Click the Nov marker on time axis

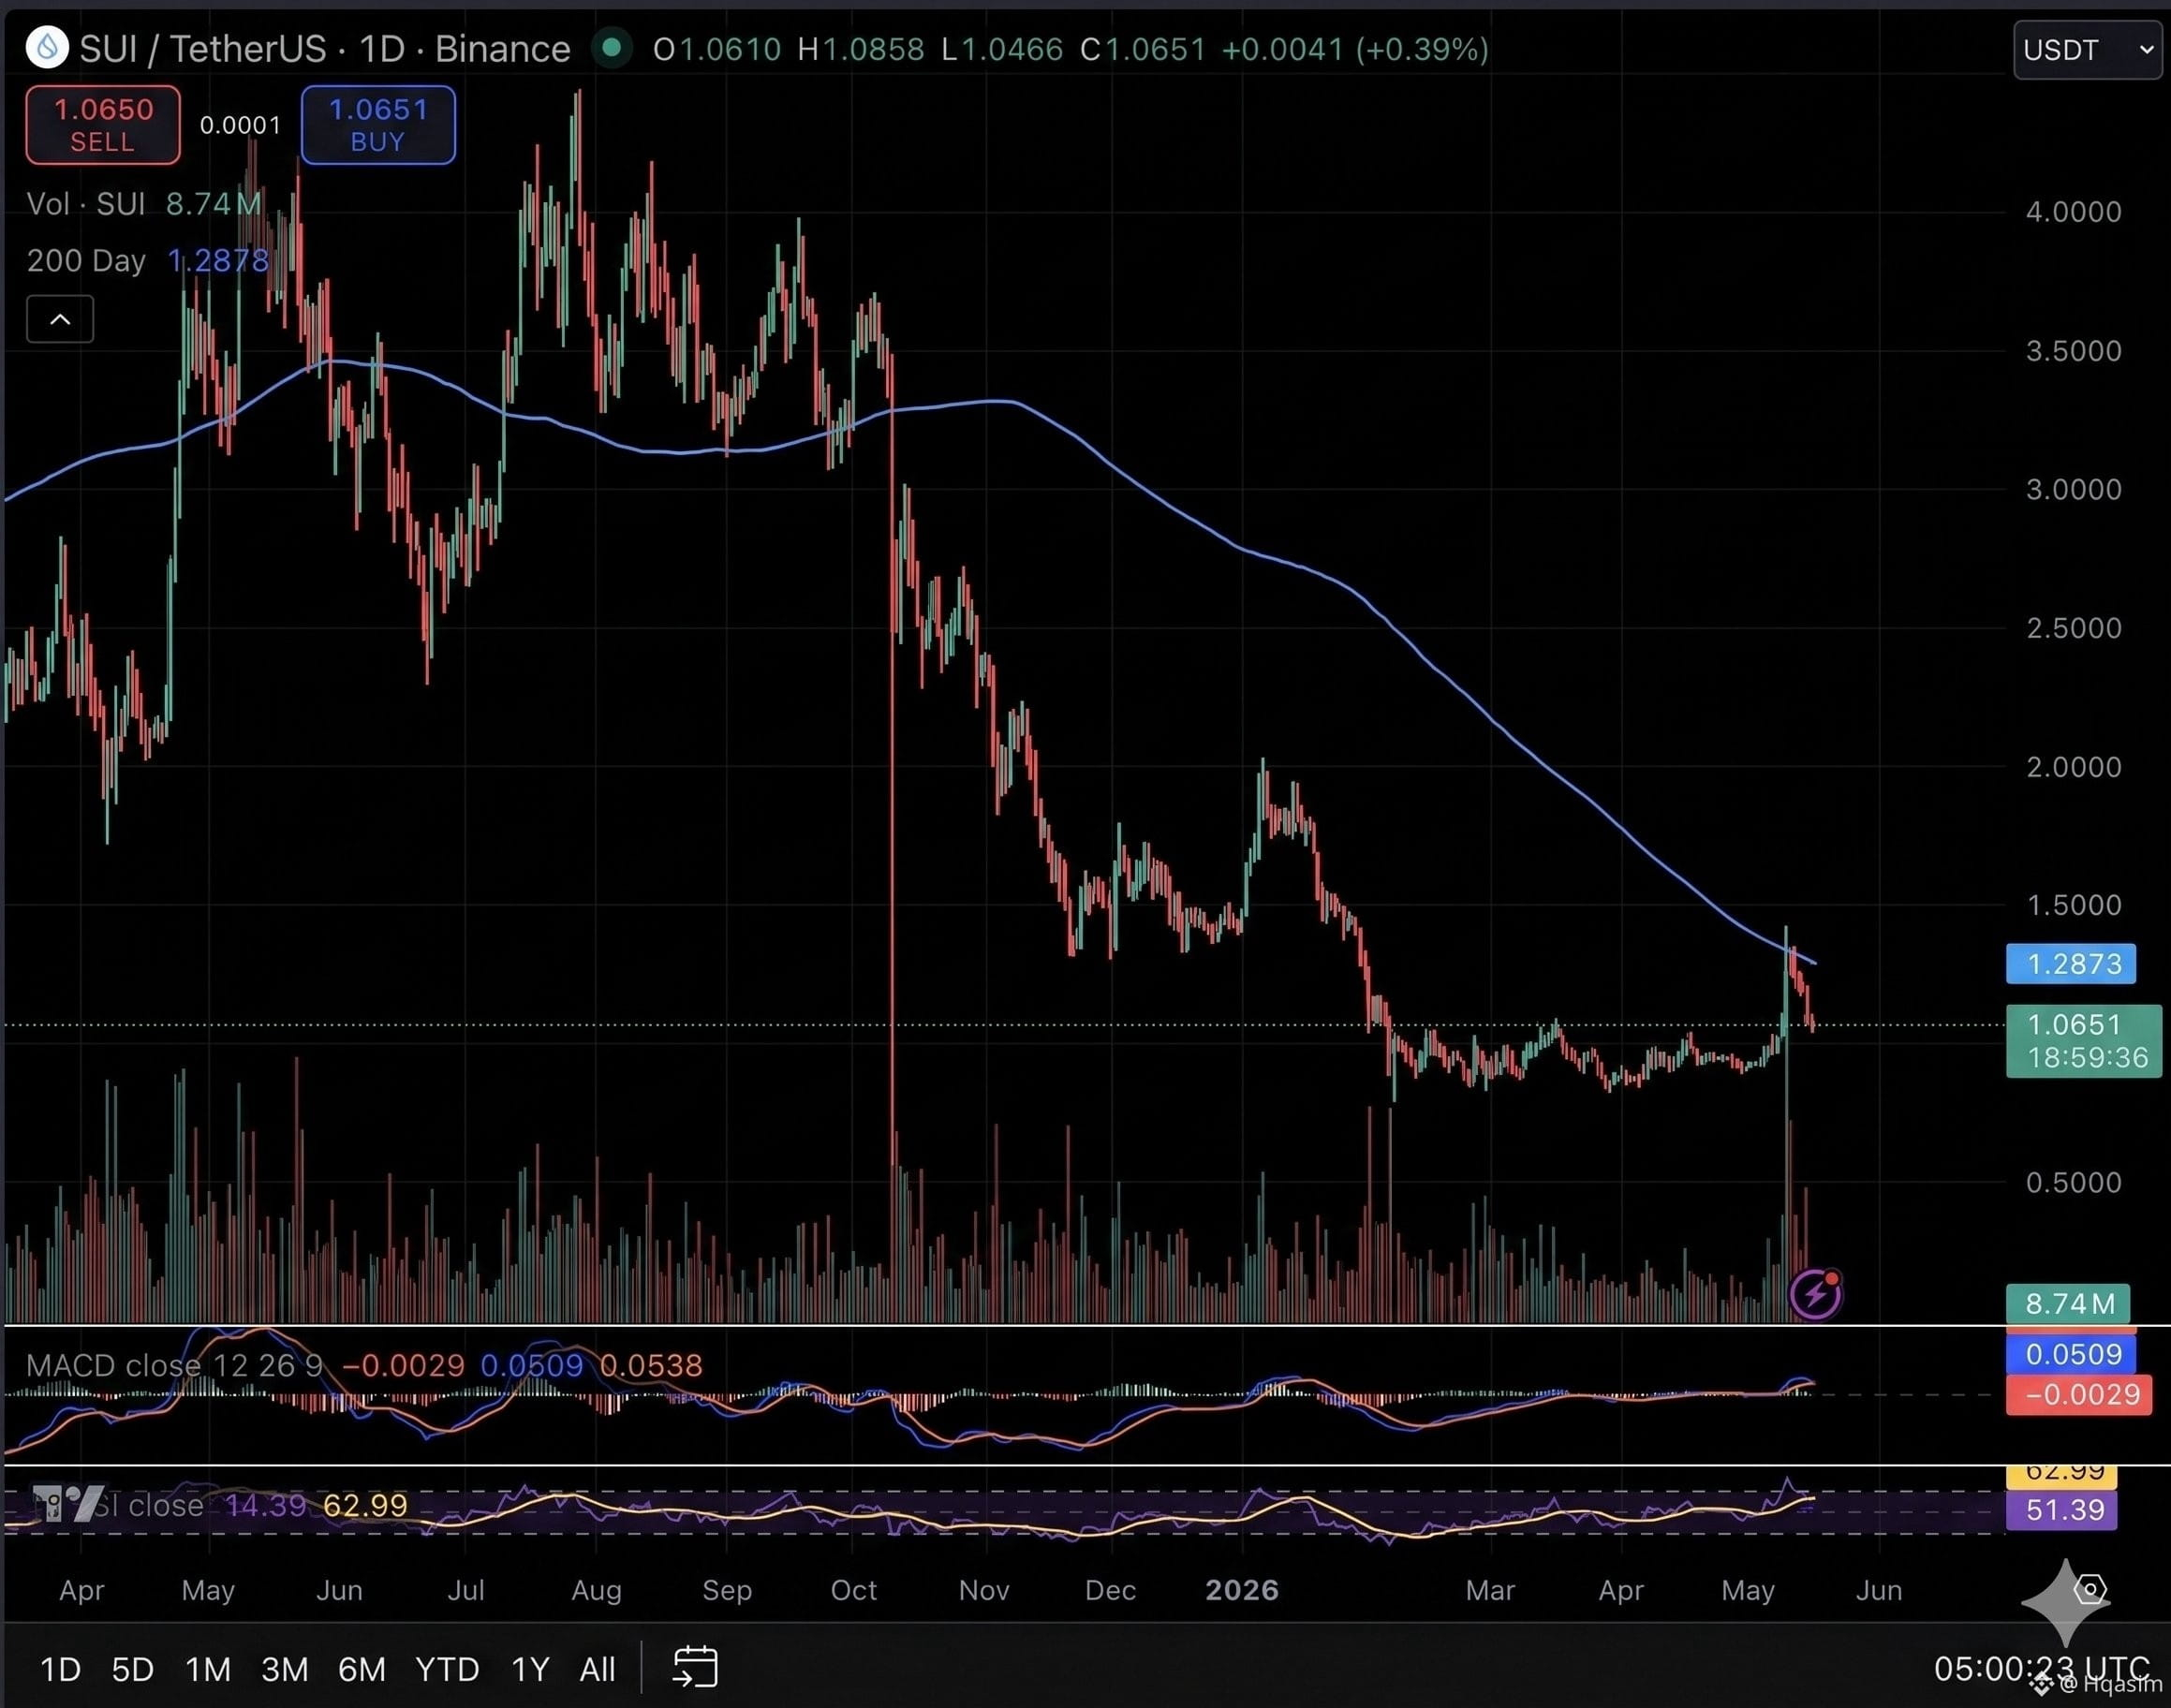984,1590
